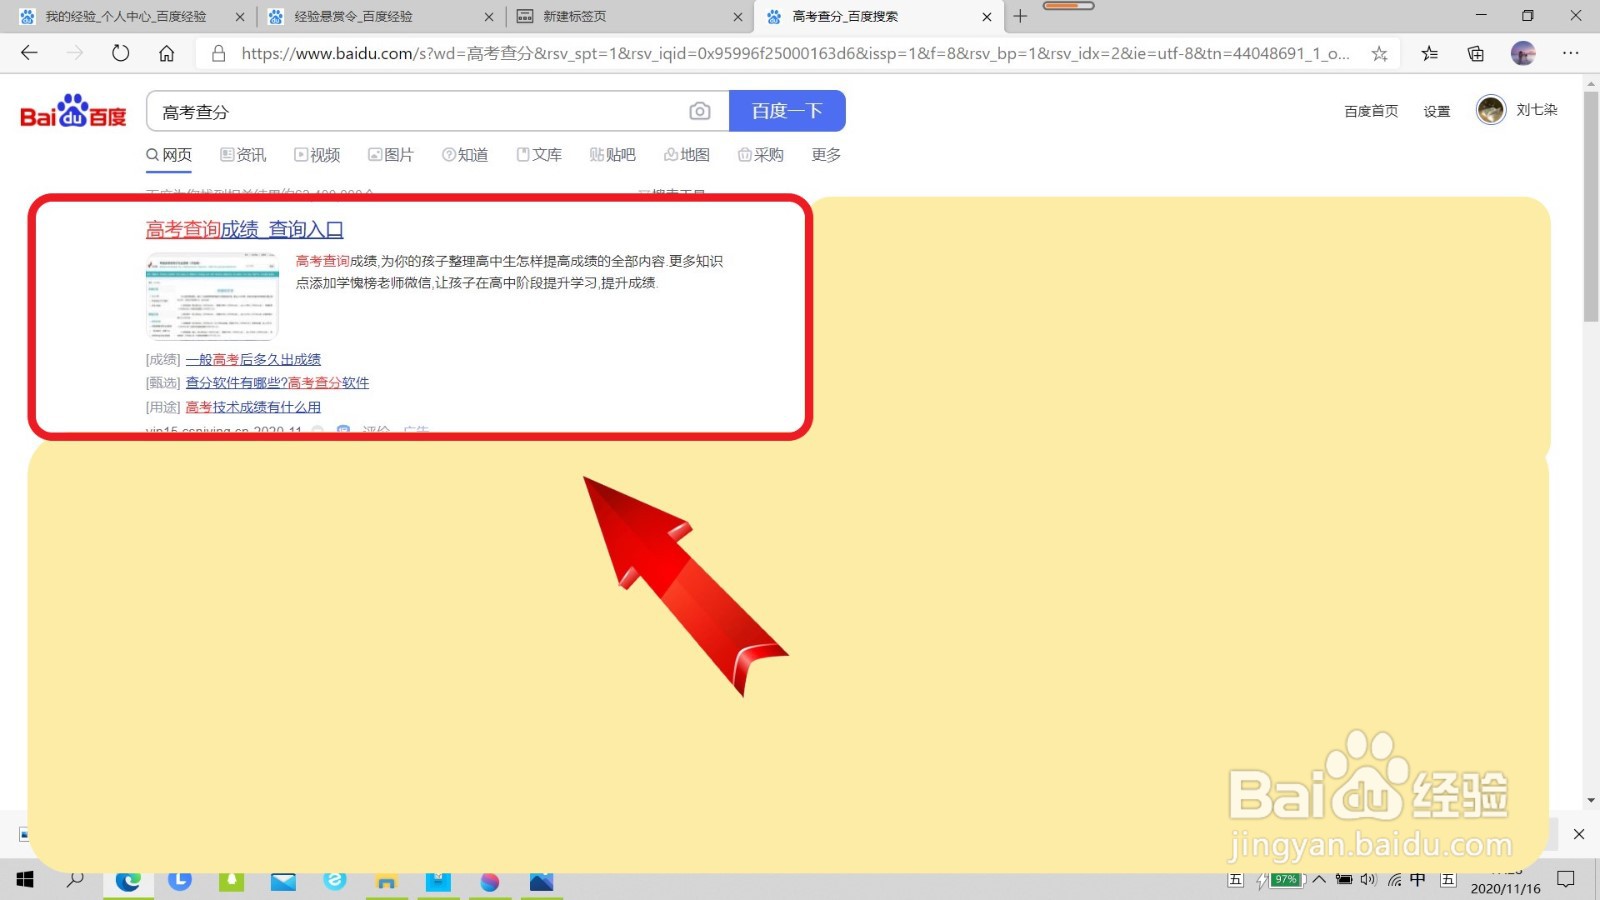Select the 地图 search category
Image resolution: width=1600 pixels, height=900 pixels.
687,155
